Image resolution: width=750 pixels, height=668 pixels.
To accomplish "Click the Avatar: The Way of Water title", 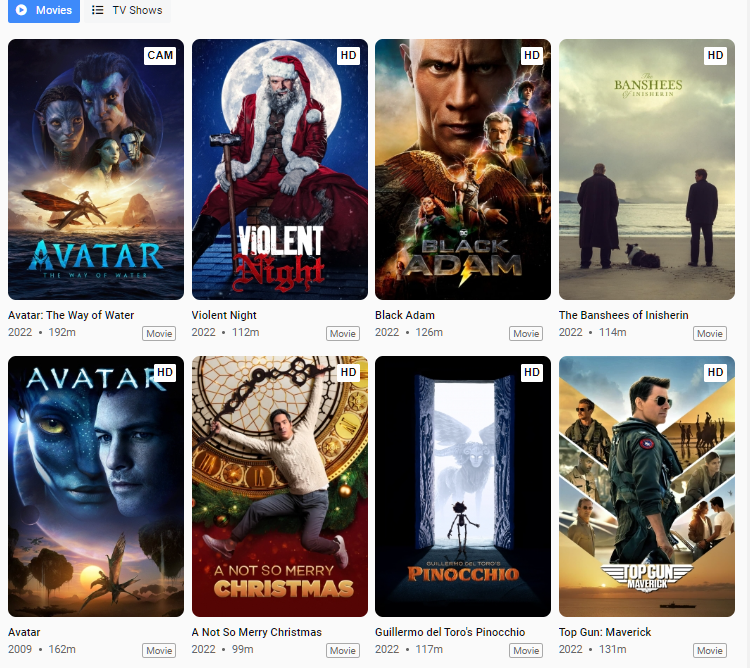I will (71, 315).
